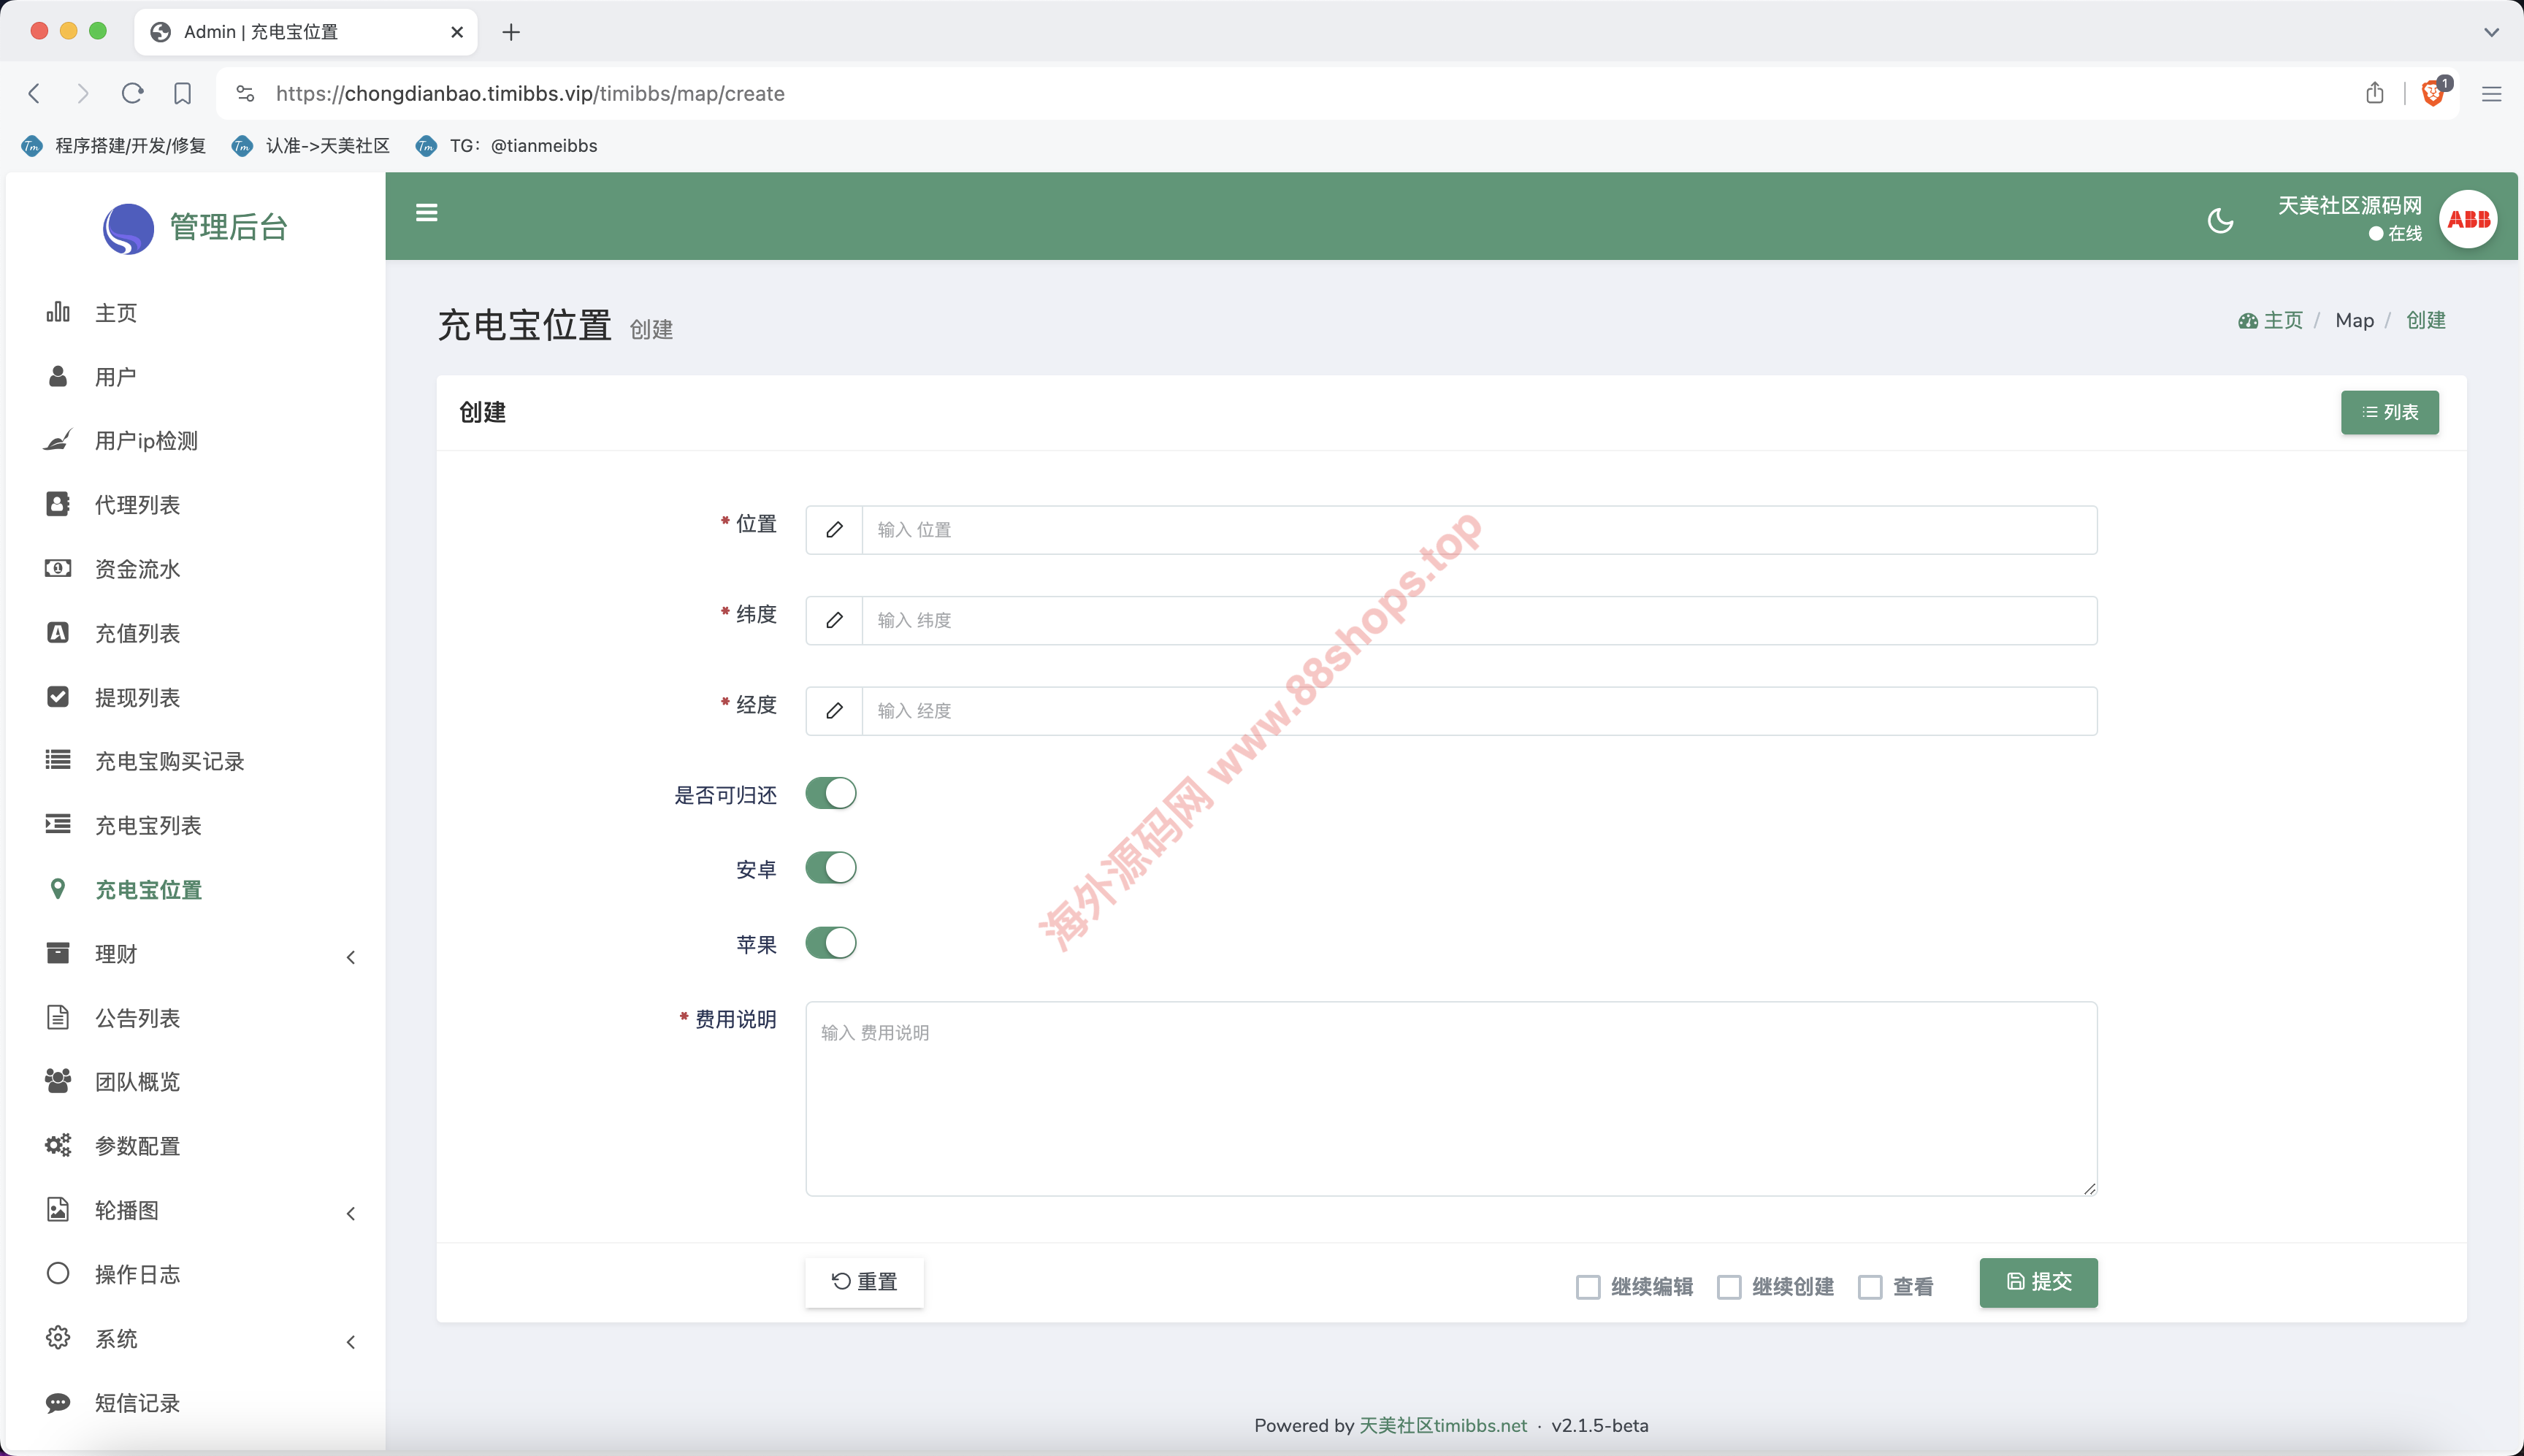Open 充电宝列表 in the sidebar
This screenshot has width=2524, height=1456.
[x=148, y=826]
